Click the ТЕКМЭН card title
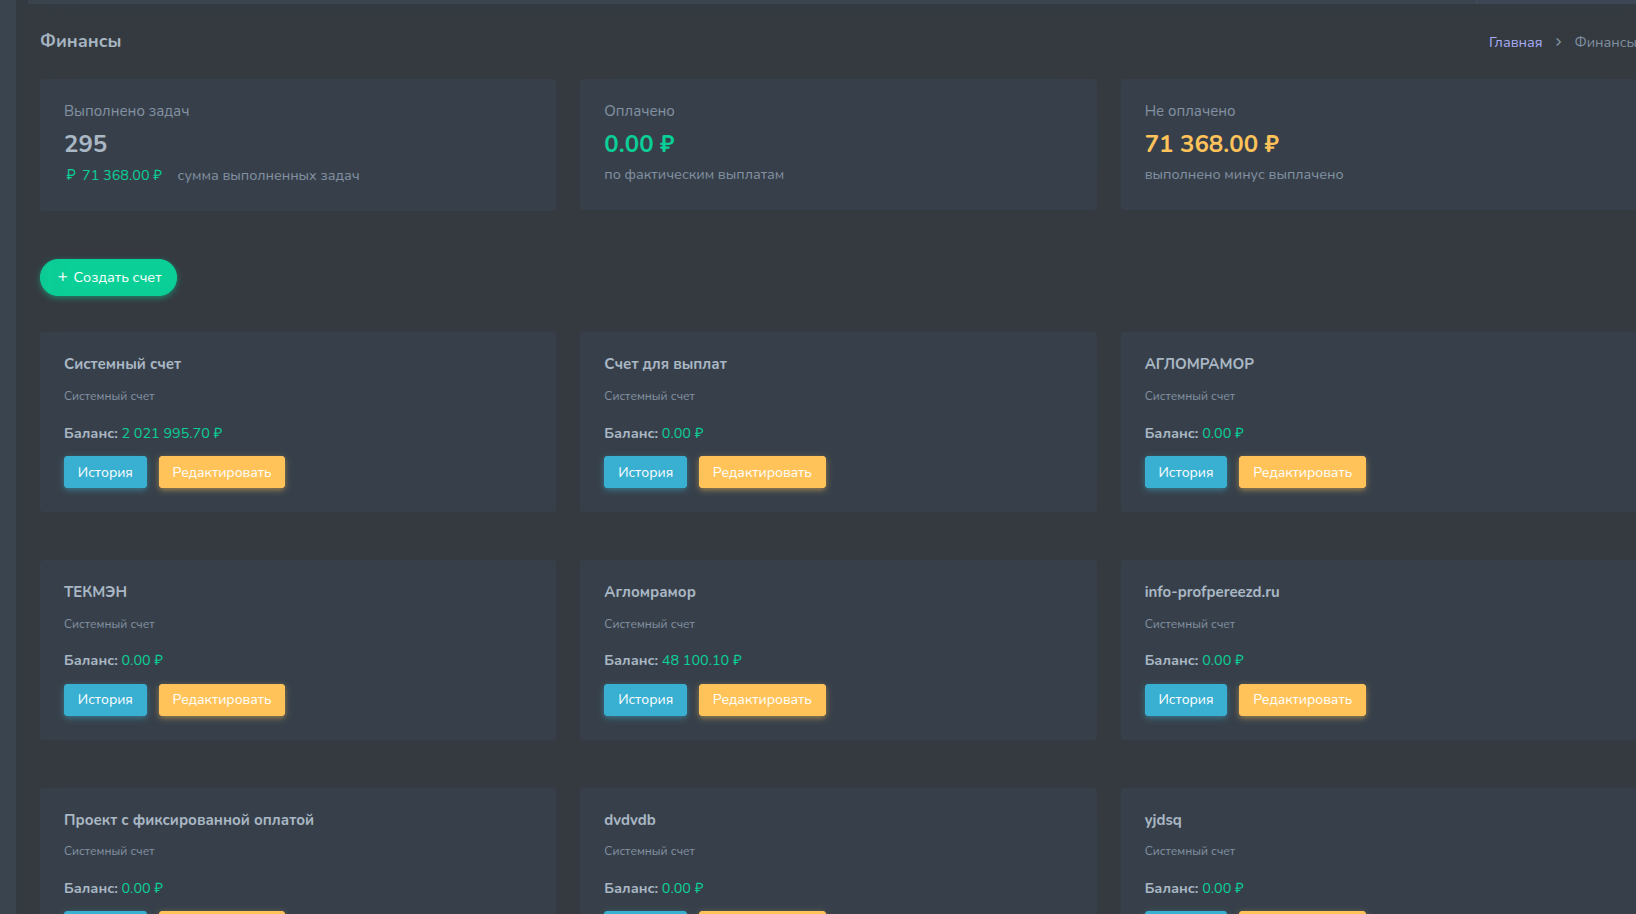Viewport: 1636px width, 914px height. coord(95,592)
